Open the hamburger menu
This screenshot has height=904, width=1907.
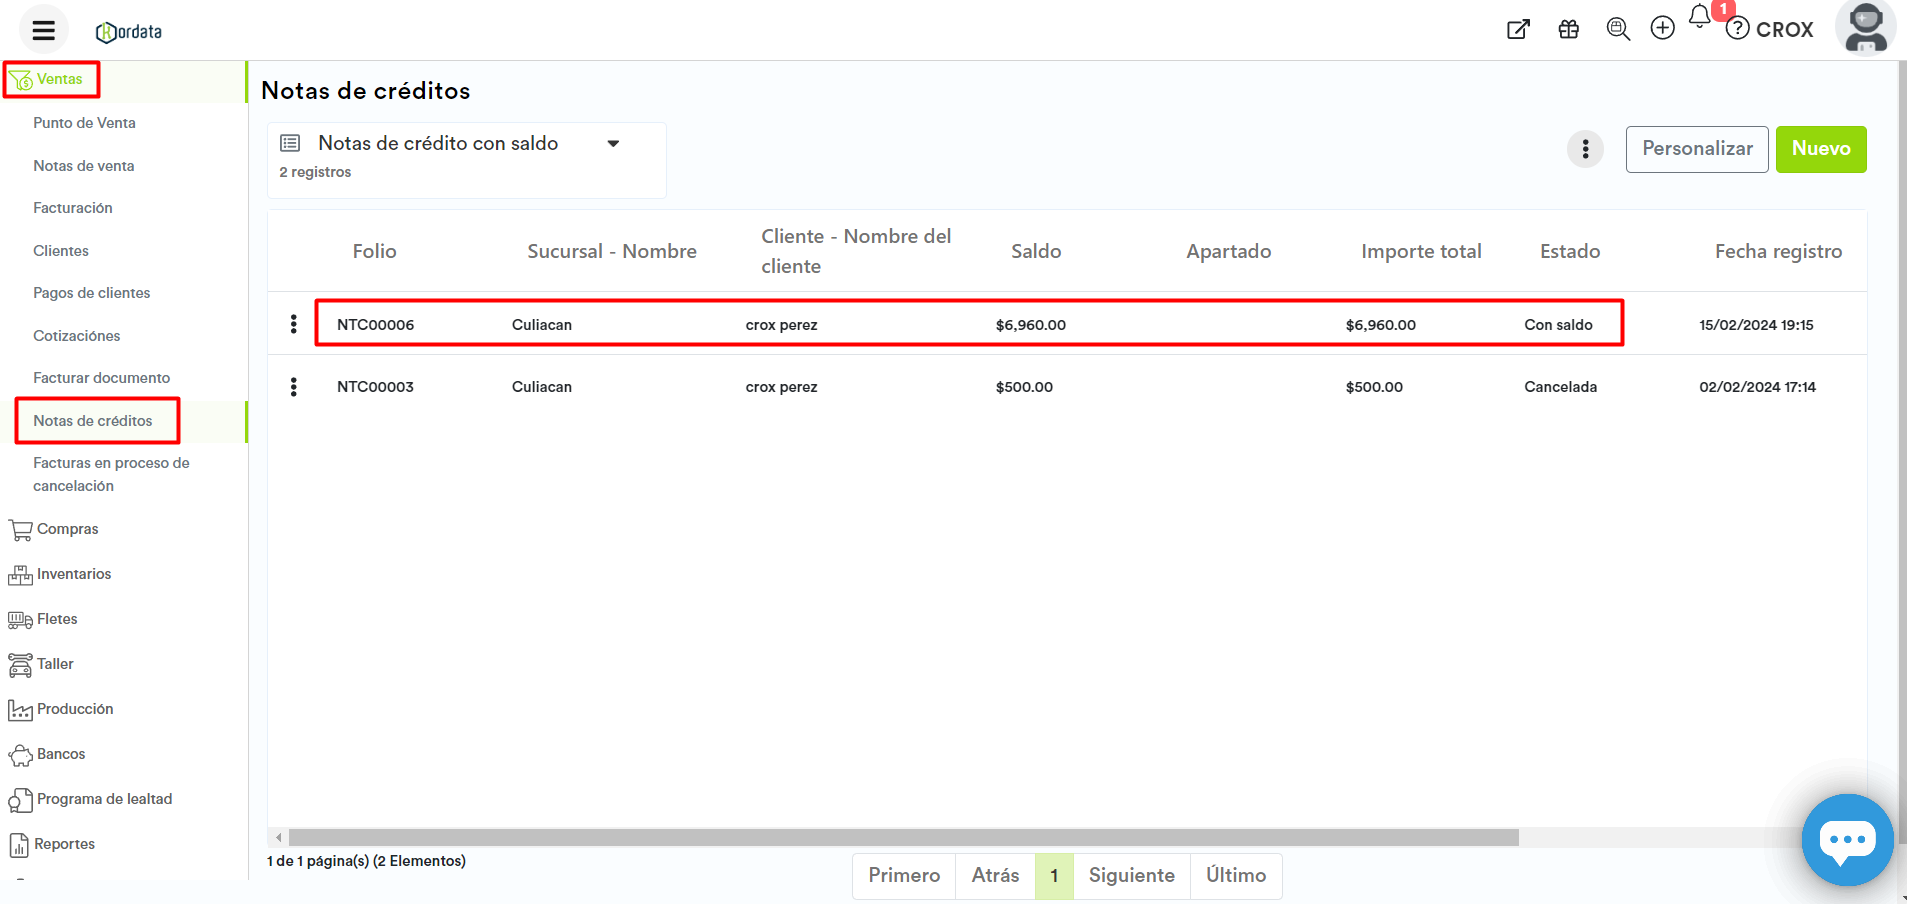pos(43,30)
